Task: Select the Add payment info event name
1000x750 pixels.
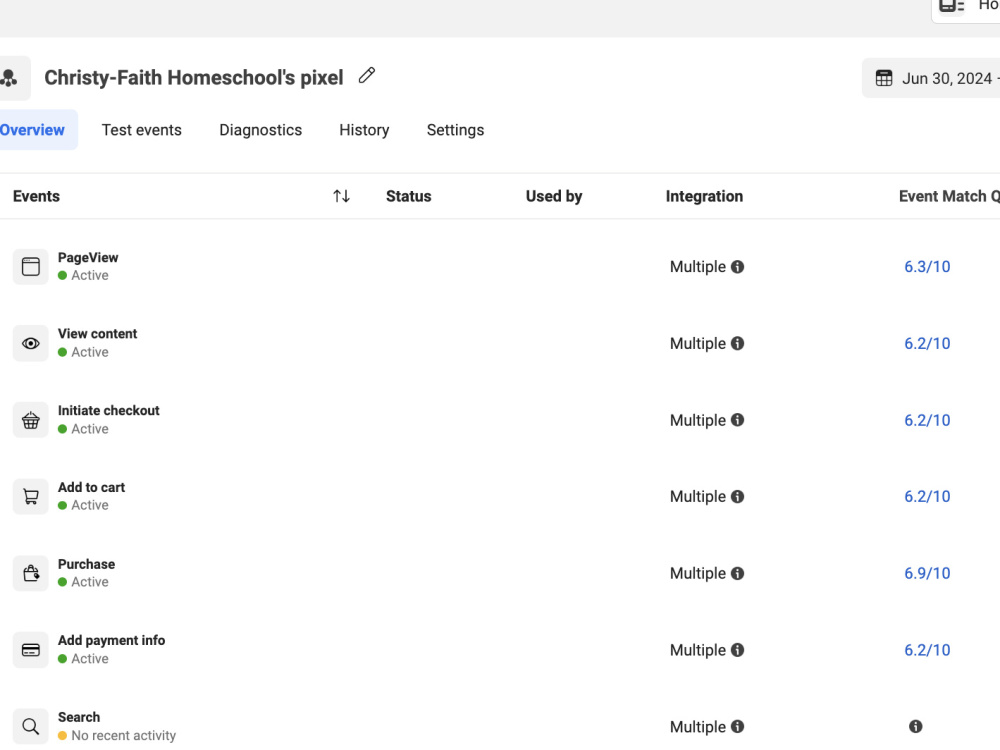Action: (x=112, y=640)
